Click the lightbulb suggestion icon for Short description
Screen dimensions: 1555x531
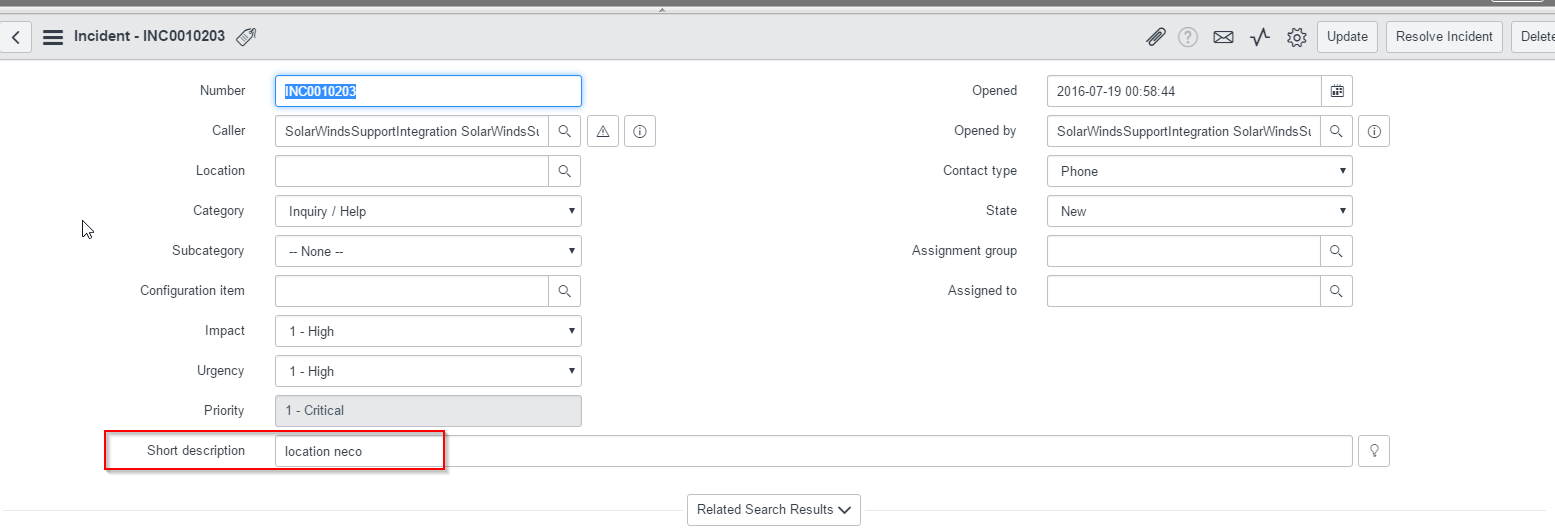pos(1374,451)
